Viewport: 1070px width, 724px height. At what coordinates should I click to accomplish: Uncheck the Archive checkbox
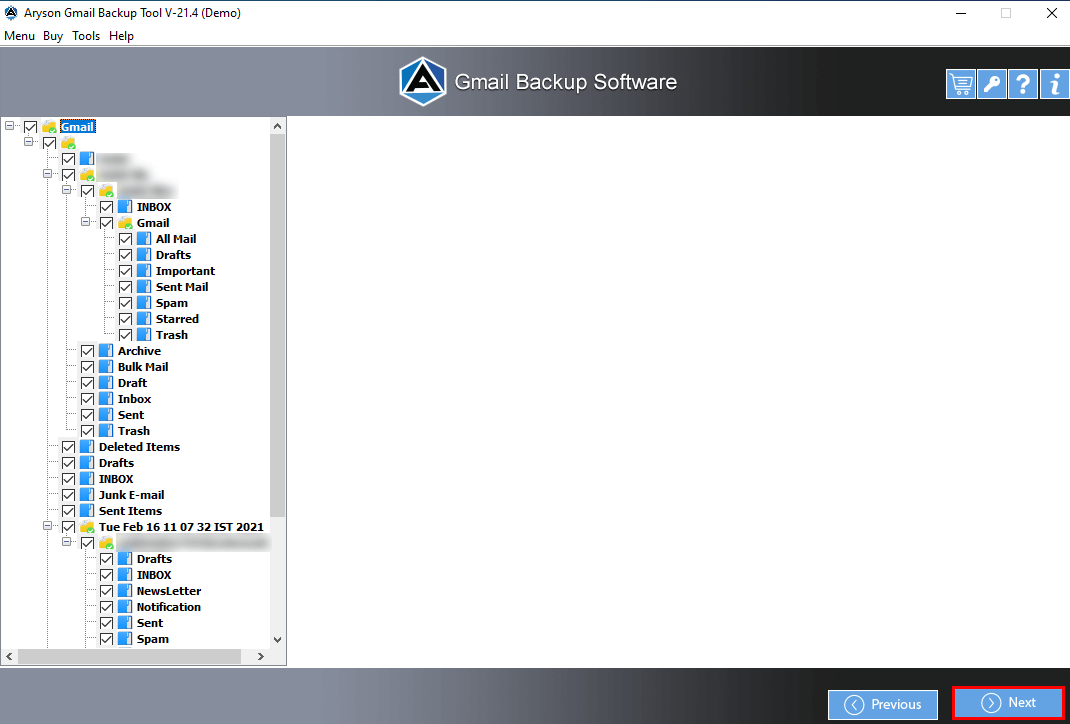[x=87, y=351]
